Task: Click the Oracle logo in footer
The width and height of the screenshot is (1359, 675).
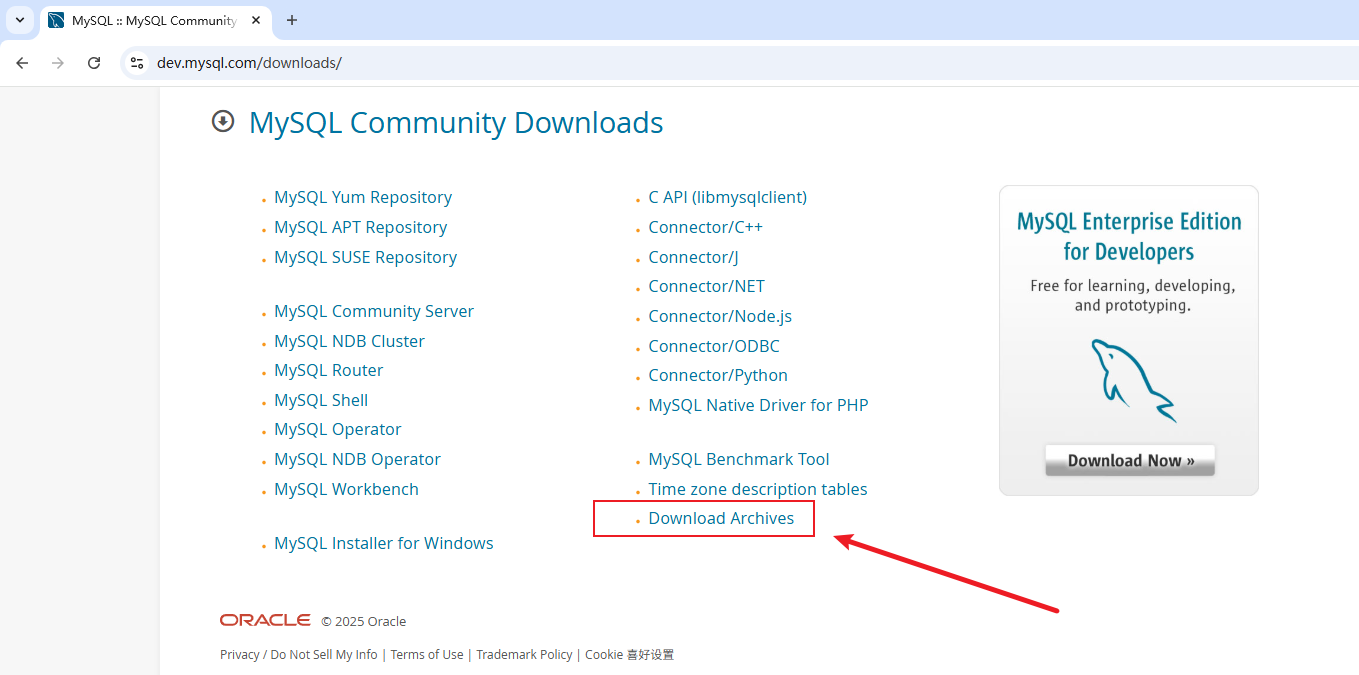Action: pos(265,621)
